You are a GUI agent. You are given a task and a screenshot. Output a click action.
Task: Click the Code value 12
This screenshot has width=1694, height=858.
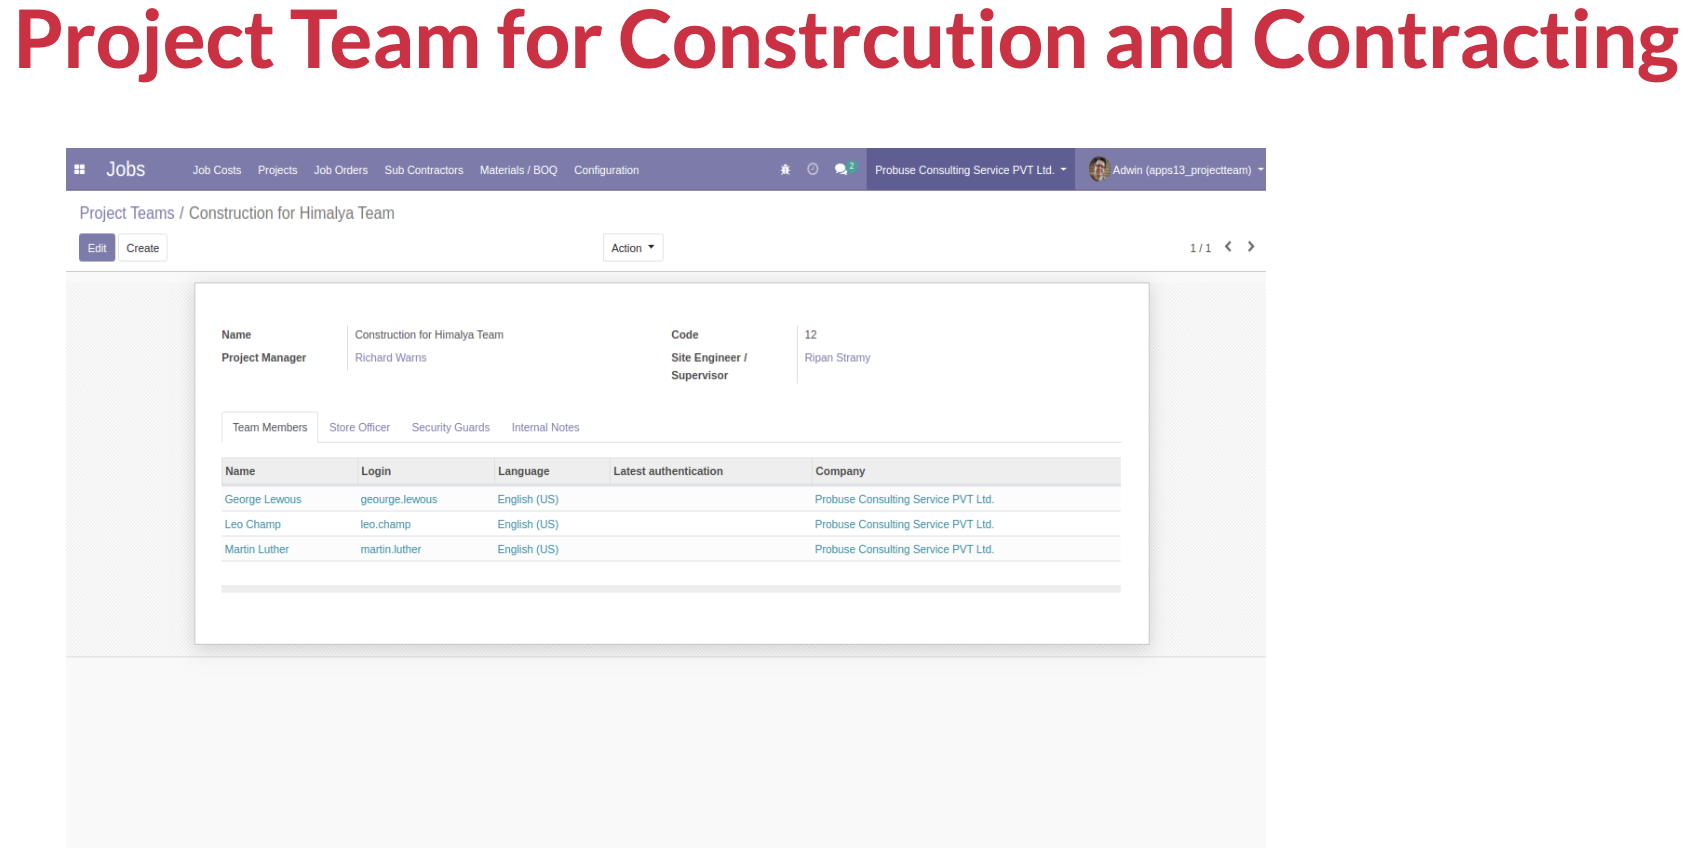pos(811,335)
